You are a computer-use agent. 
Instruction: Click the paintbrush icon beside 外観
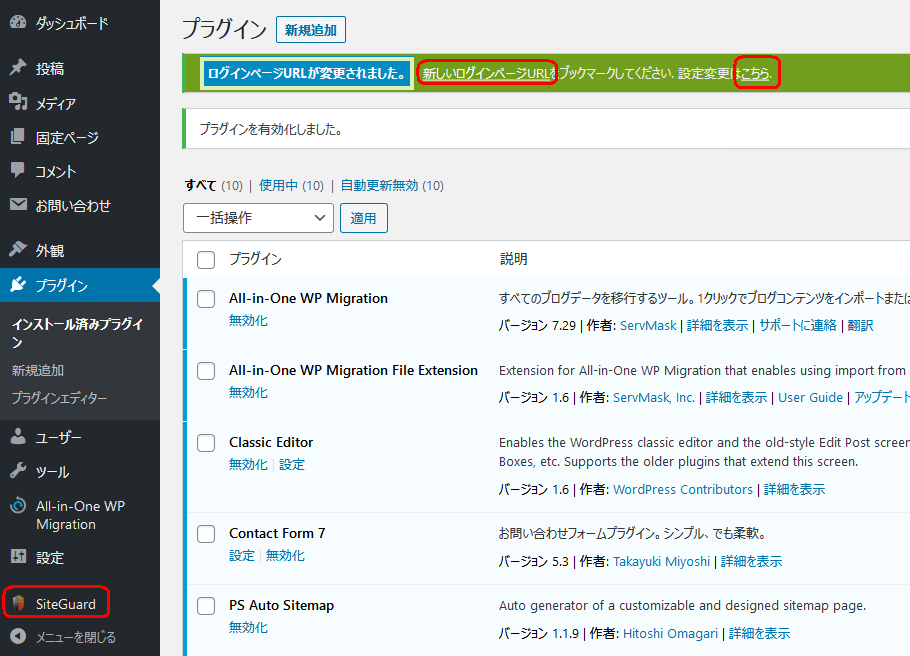[18, 249]
